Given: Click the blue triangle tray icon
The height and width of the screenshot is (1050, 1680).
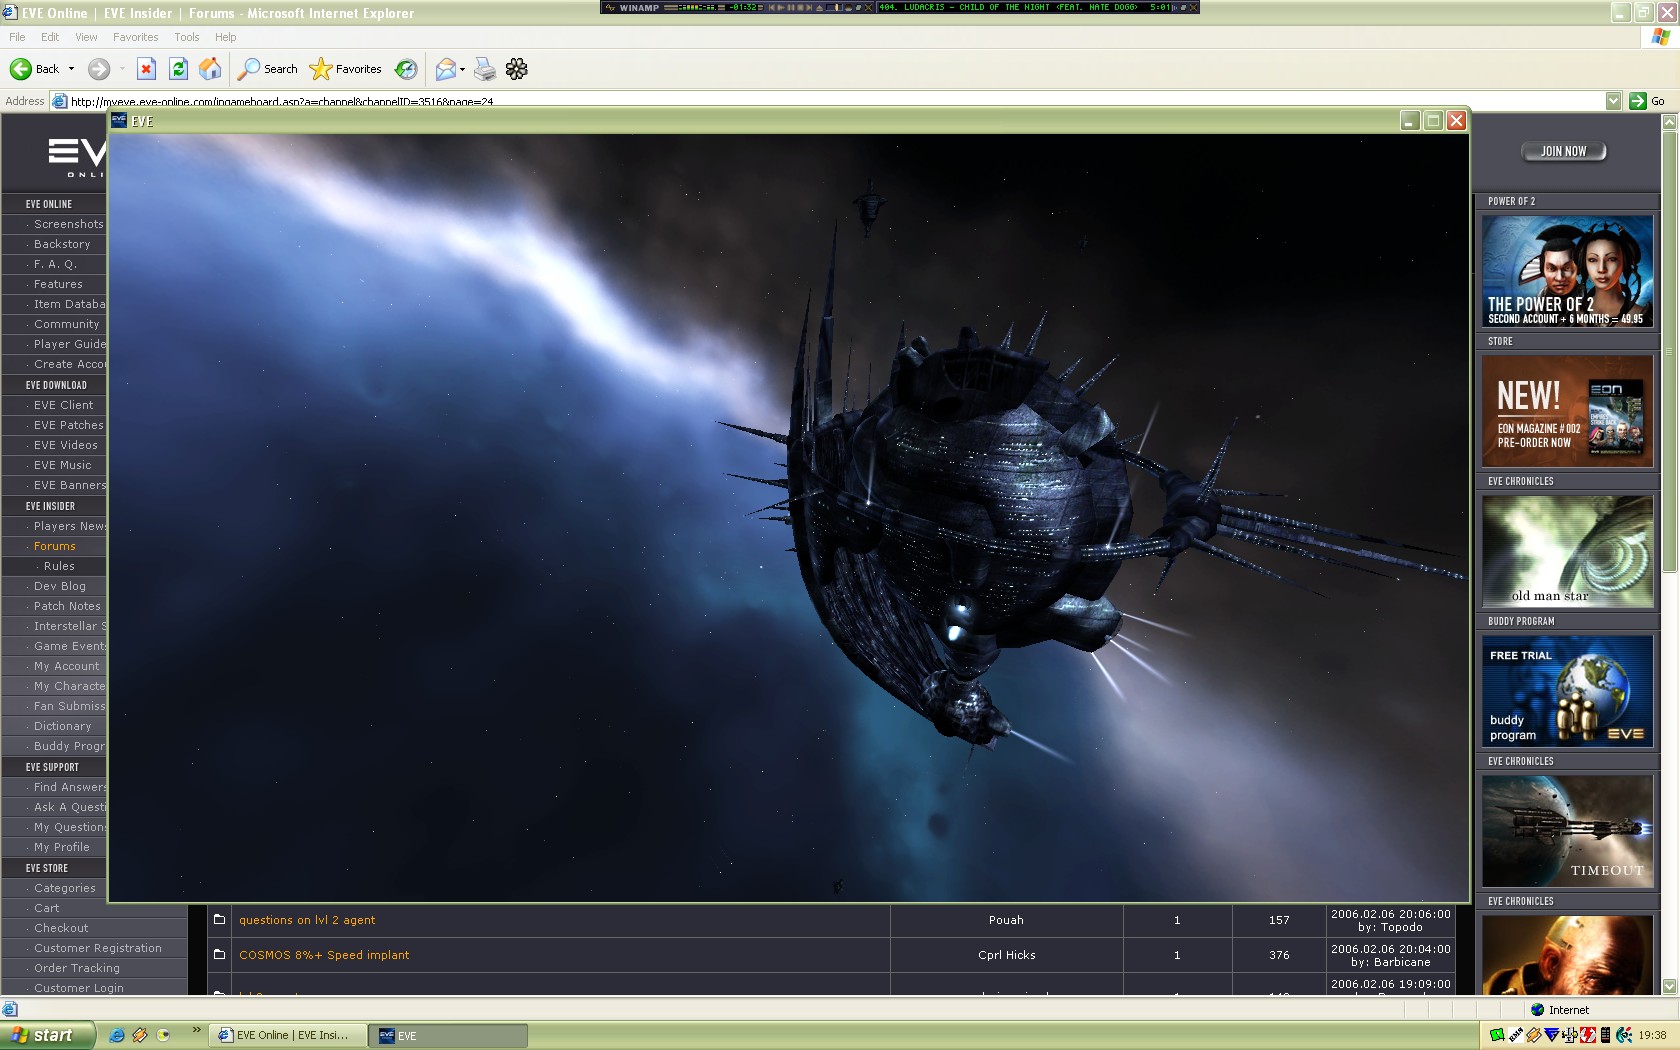Looking at the screenshot, I should pyautogui.click(x=1551, y=1035).
